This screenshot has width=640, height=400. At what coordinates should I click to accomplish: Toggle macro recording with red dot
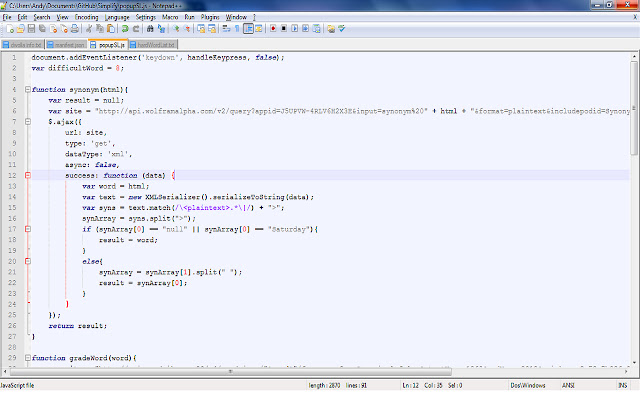[273, 29]
